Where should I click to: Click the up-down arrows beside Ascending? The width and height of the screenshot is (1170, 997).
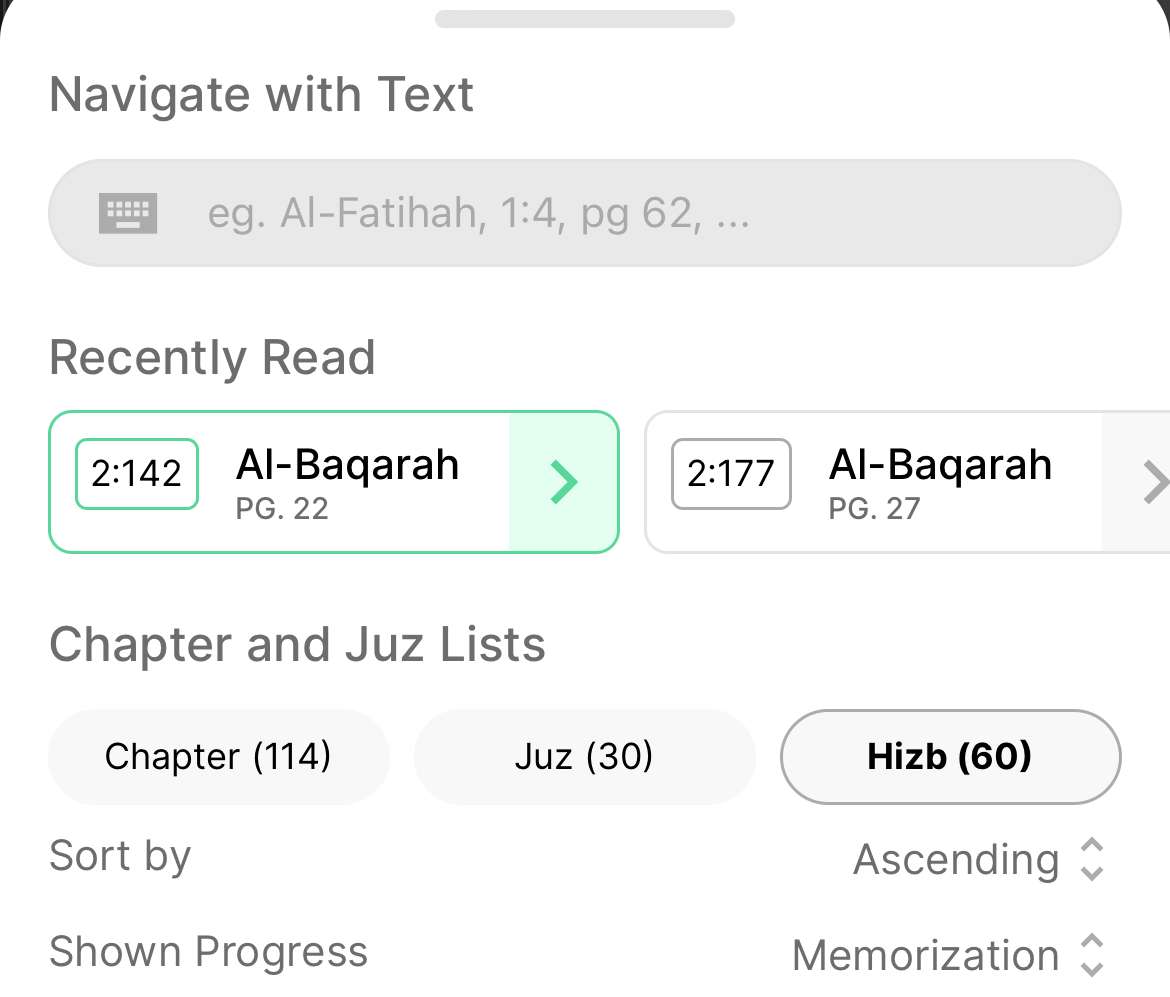click(1092, 859)
